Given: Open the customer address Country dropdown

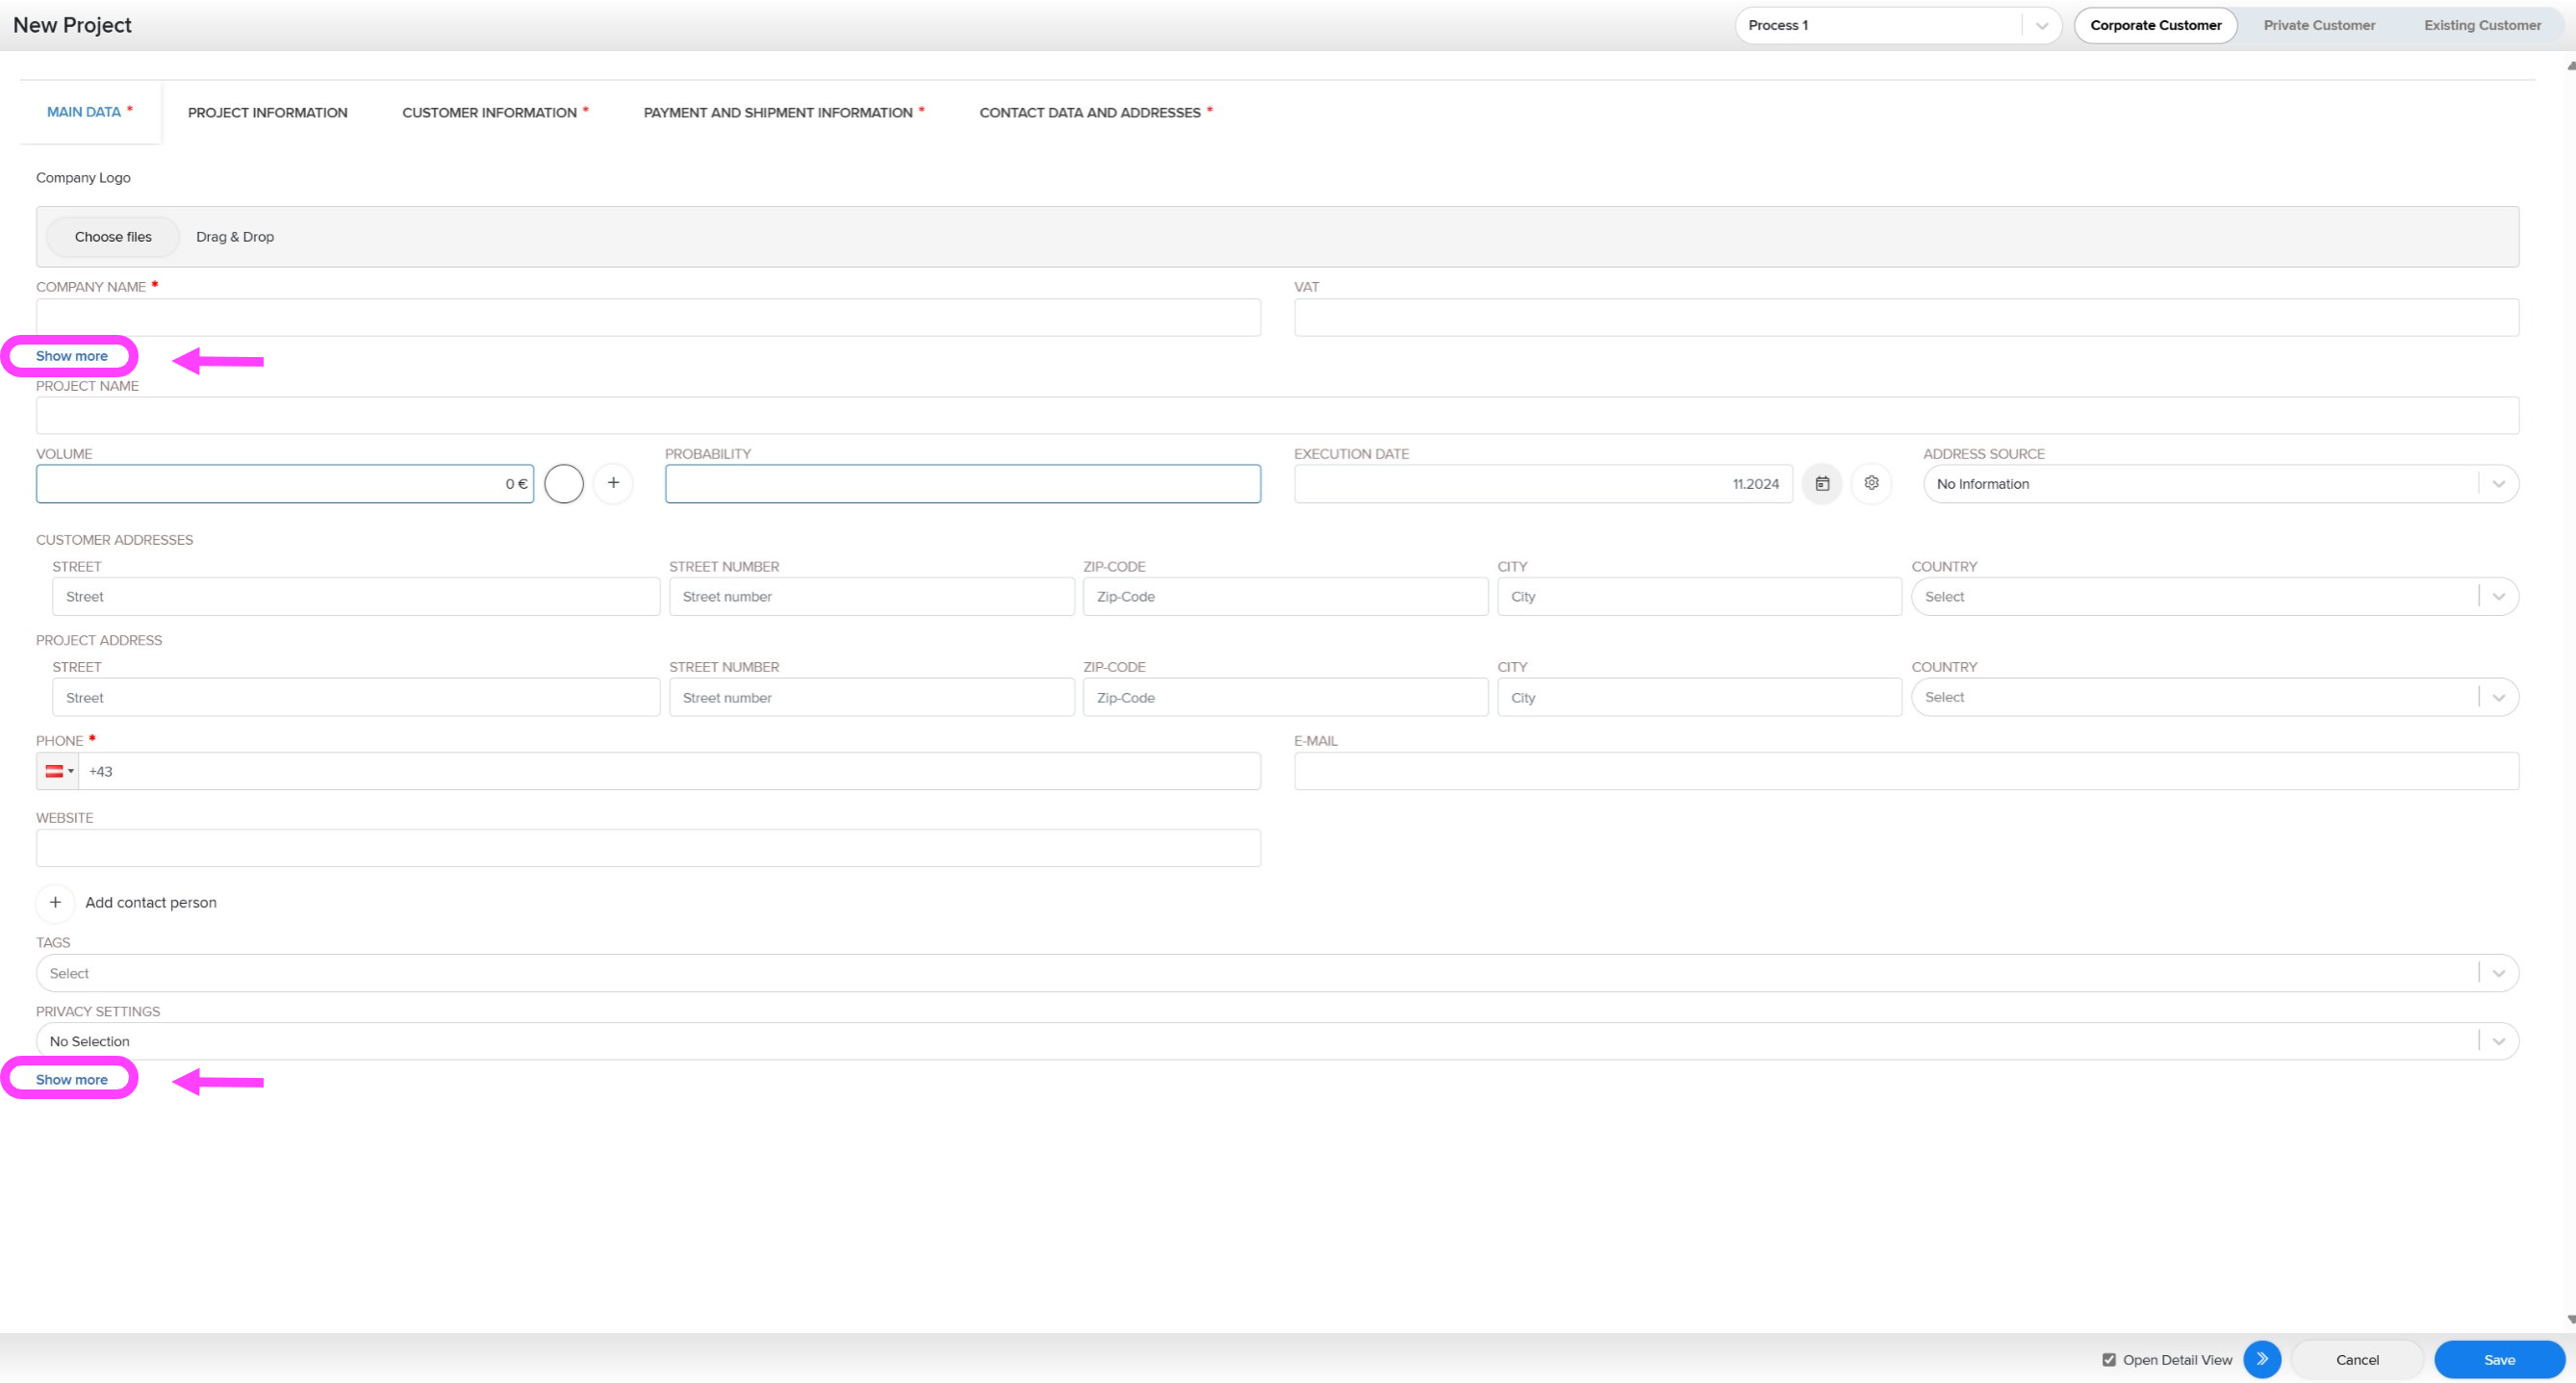Looking at the screenshot, I should pos(2214,597).
